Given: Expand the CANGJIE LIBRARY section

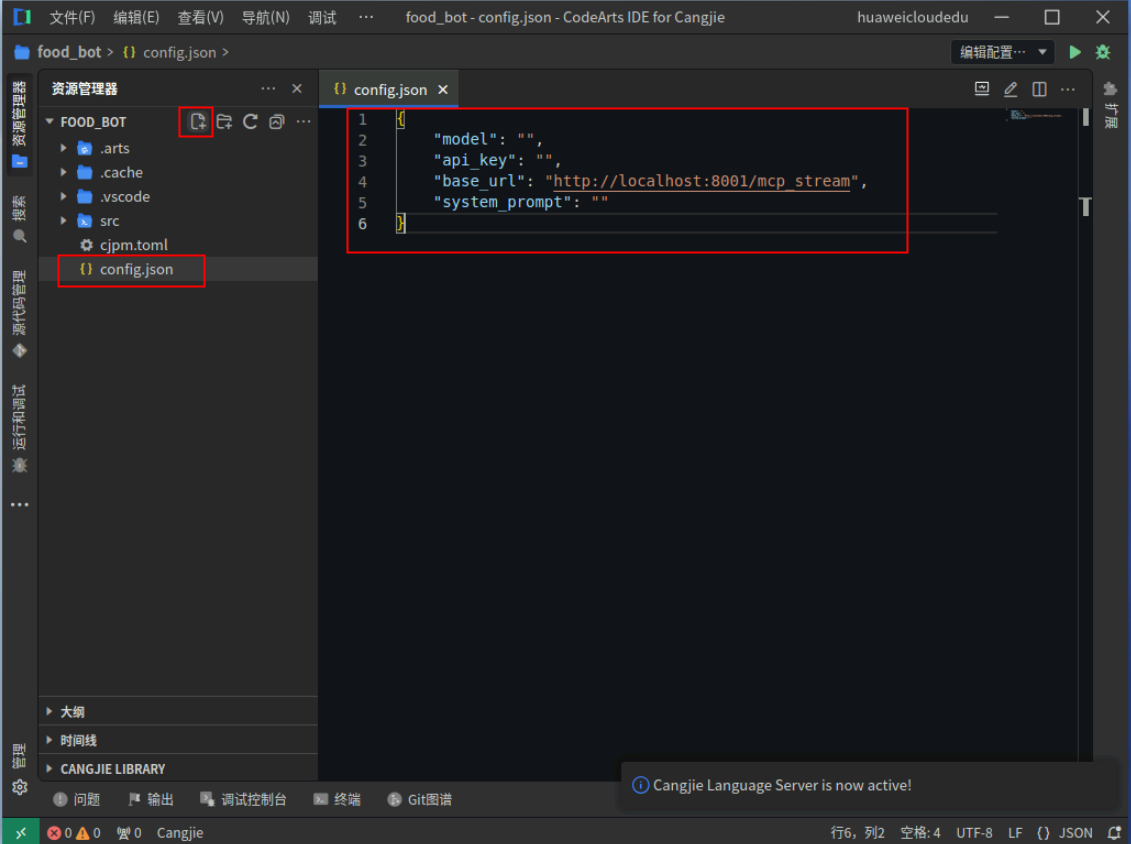Looking at the screenshot, I should coord(177,768).
